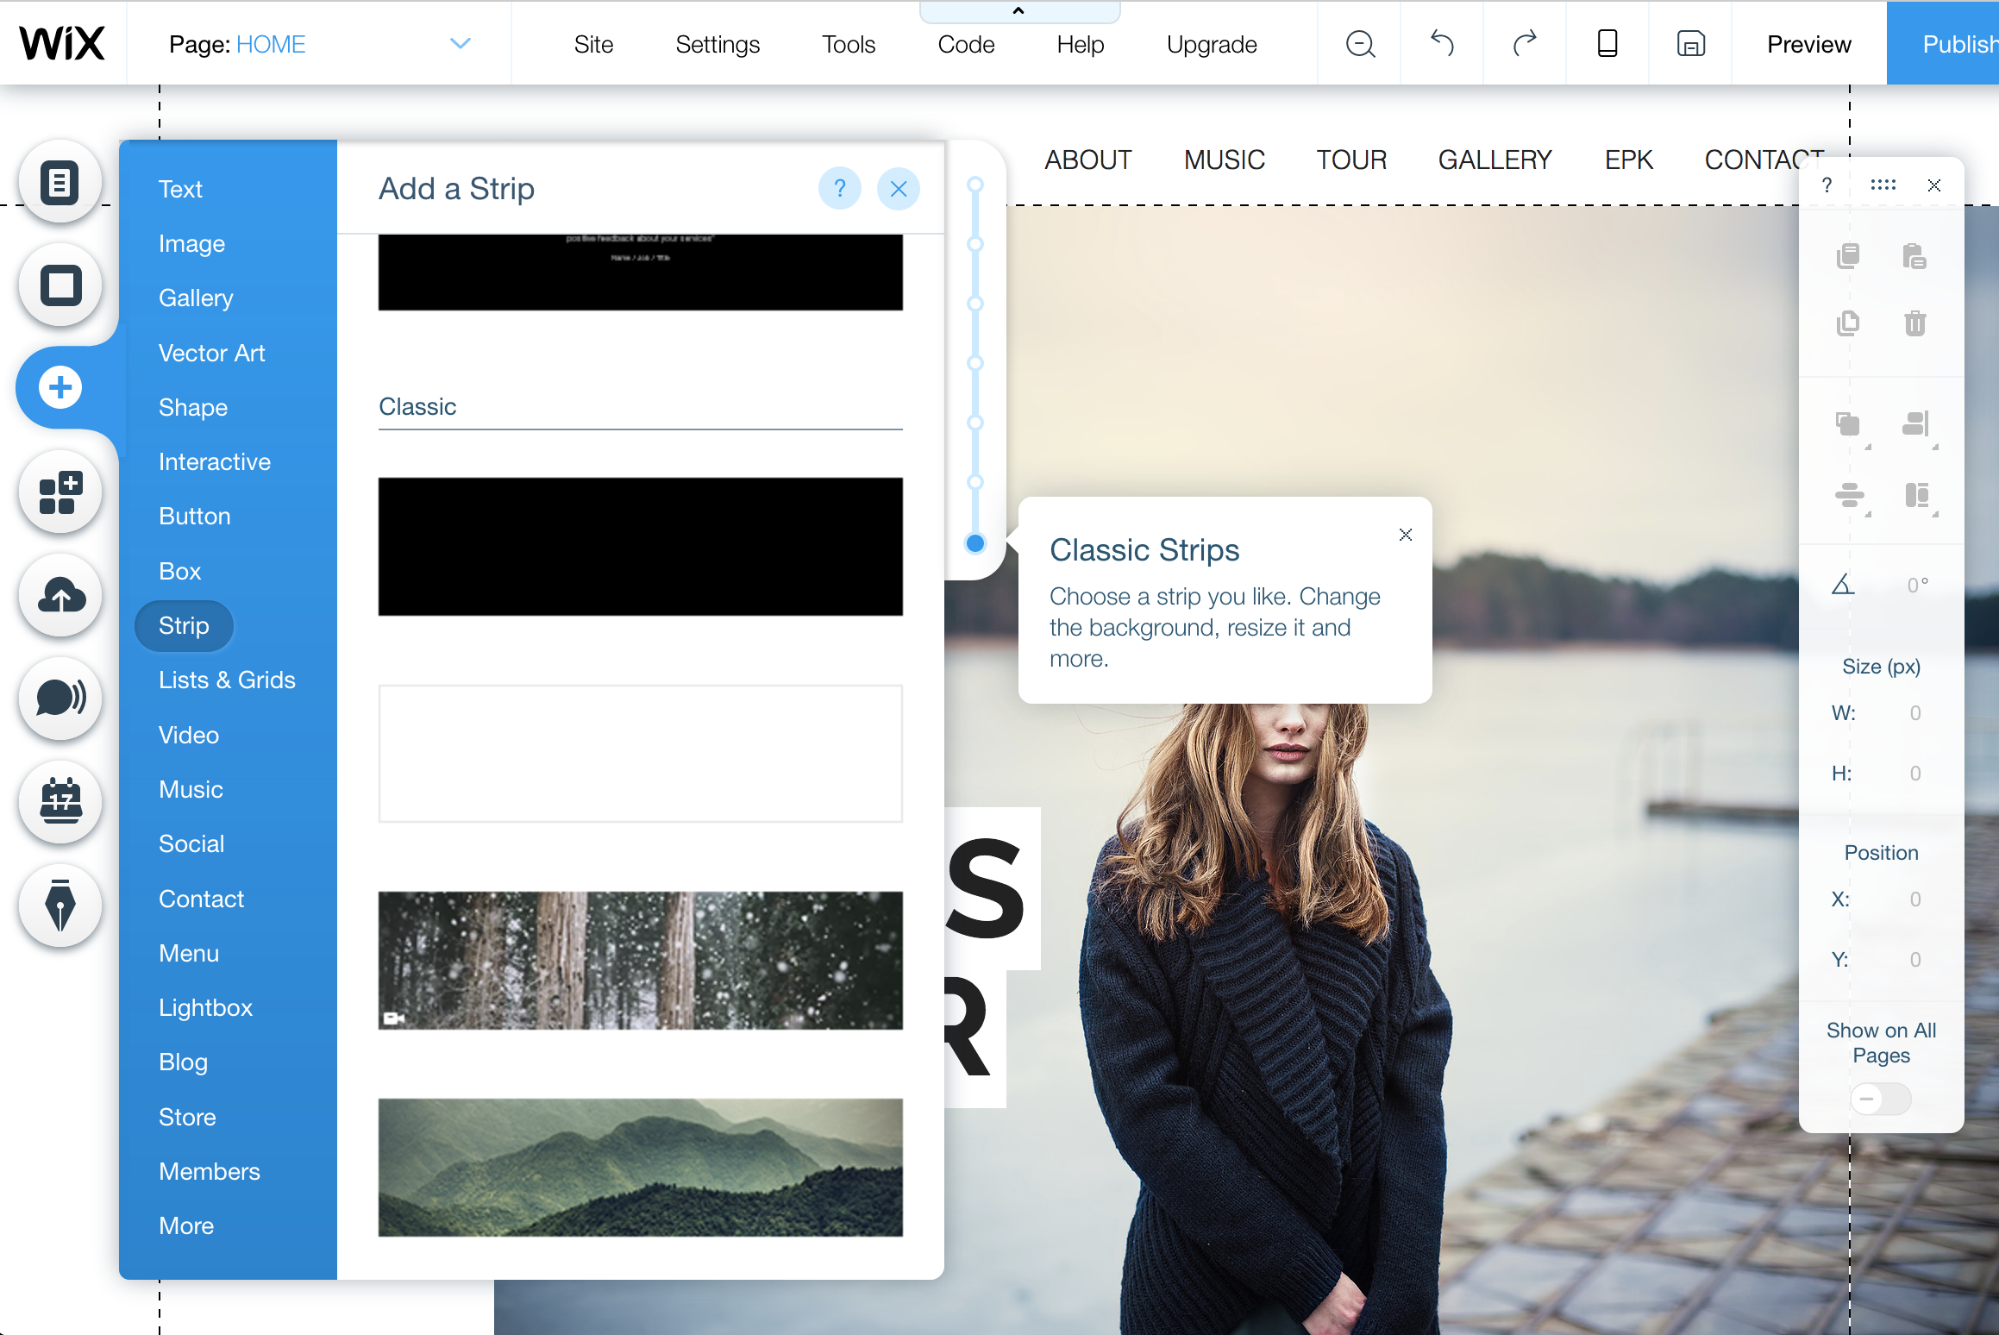Close the Add a Strip panel
1999x1335 pixels.
pyautogui.click(x=898, y=188)
